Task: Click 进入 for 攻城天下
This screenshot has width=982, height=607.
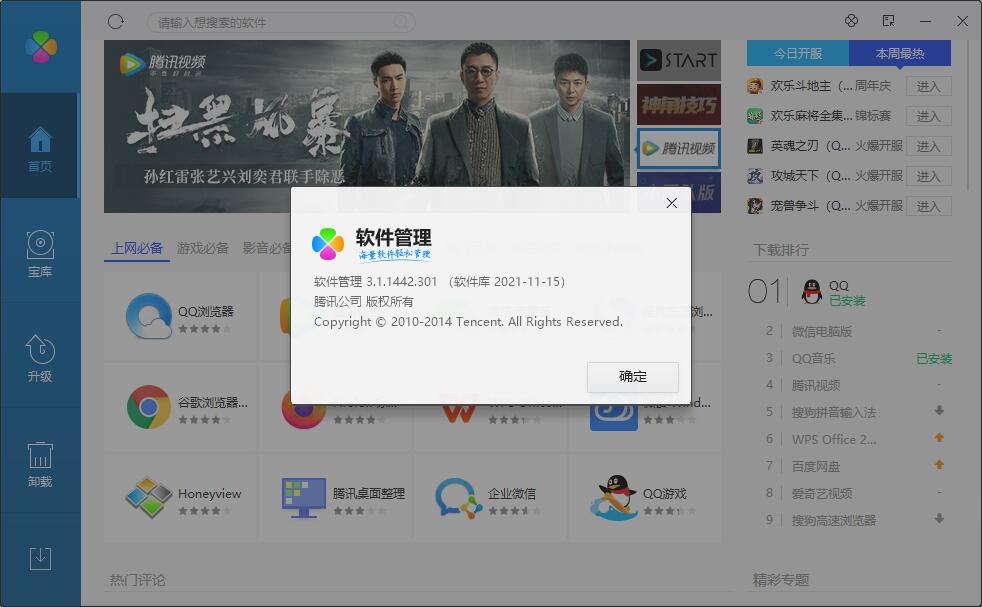Action: [929, 177]
